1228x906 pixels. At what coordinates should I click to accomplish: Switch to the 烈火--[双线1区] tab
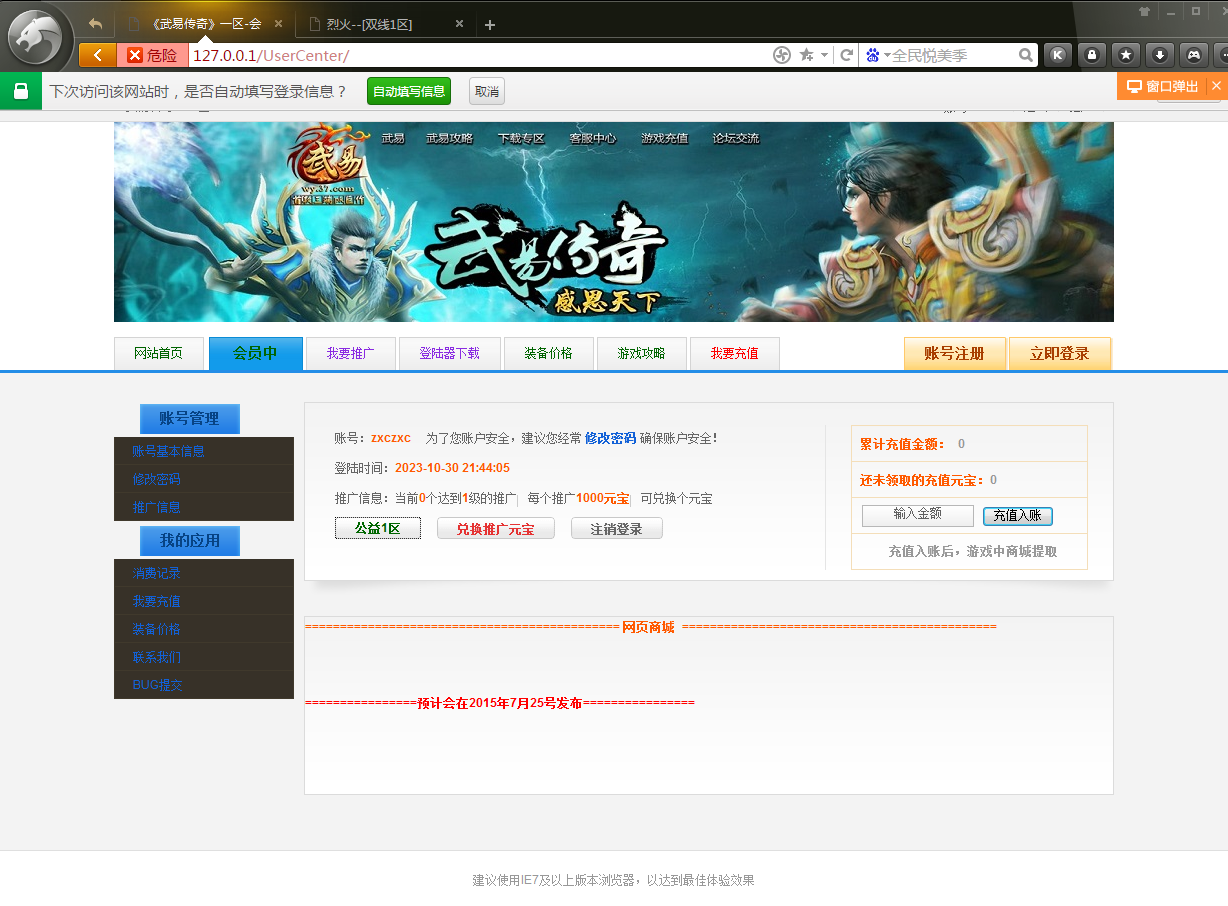pos(385,24)
